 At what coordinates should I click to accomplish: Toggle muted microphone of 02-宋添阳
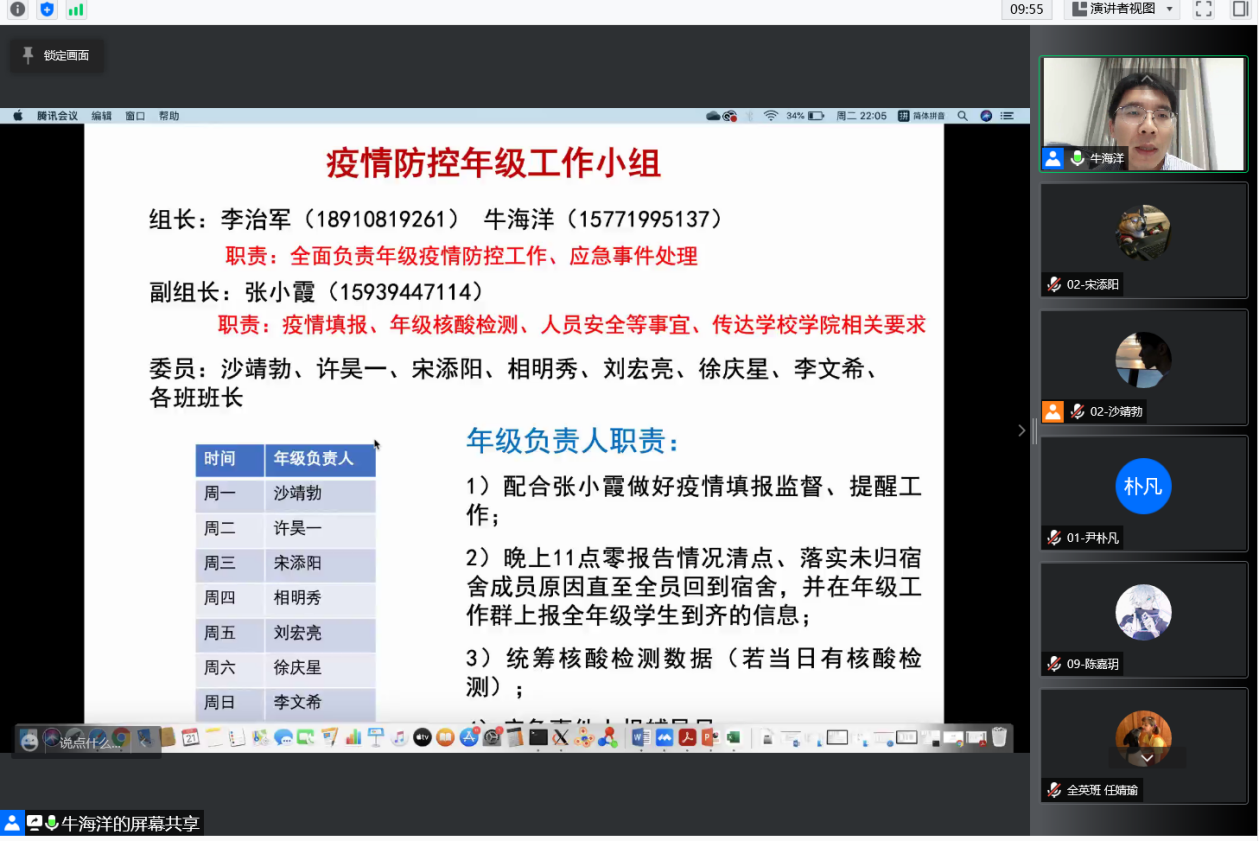1054,285
